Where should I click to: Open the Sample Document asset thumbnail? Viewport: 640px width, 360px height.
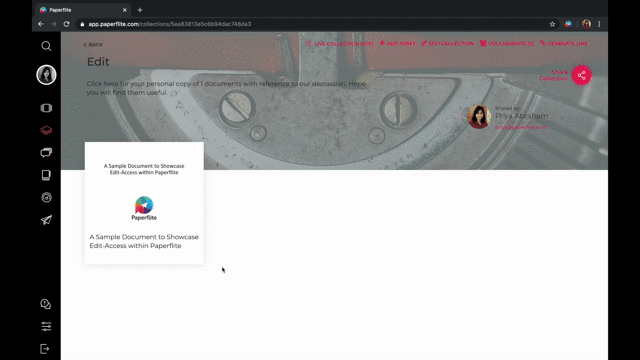[144, 187]
